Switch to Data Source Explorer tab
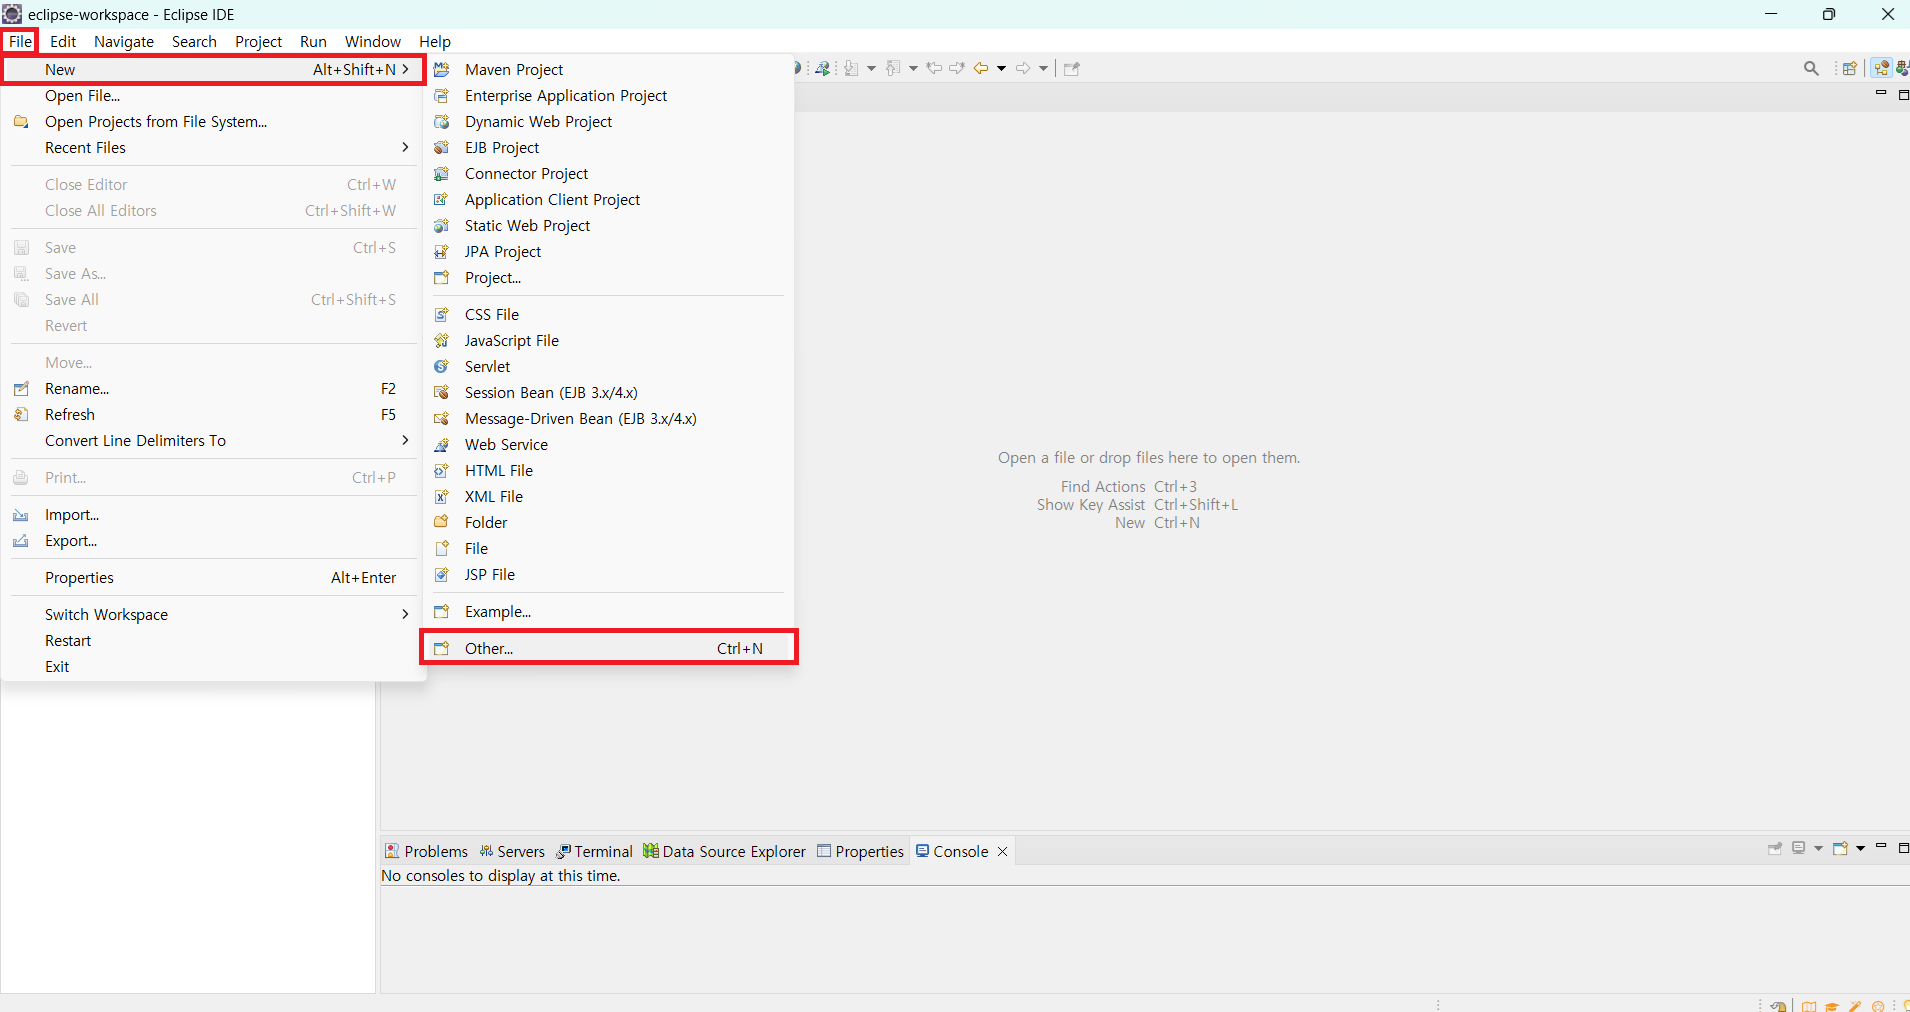 click(x=725, y=851)
